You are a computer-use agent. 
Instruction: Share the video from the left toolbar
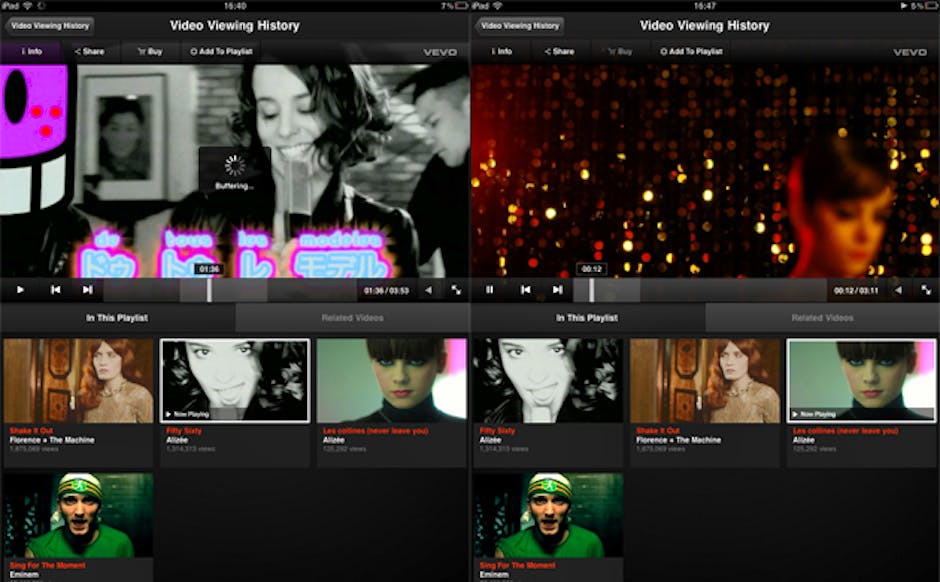[x=90, y=51]
